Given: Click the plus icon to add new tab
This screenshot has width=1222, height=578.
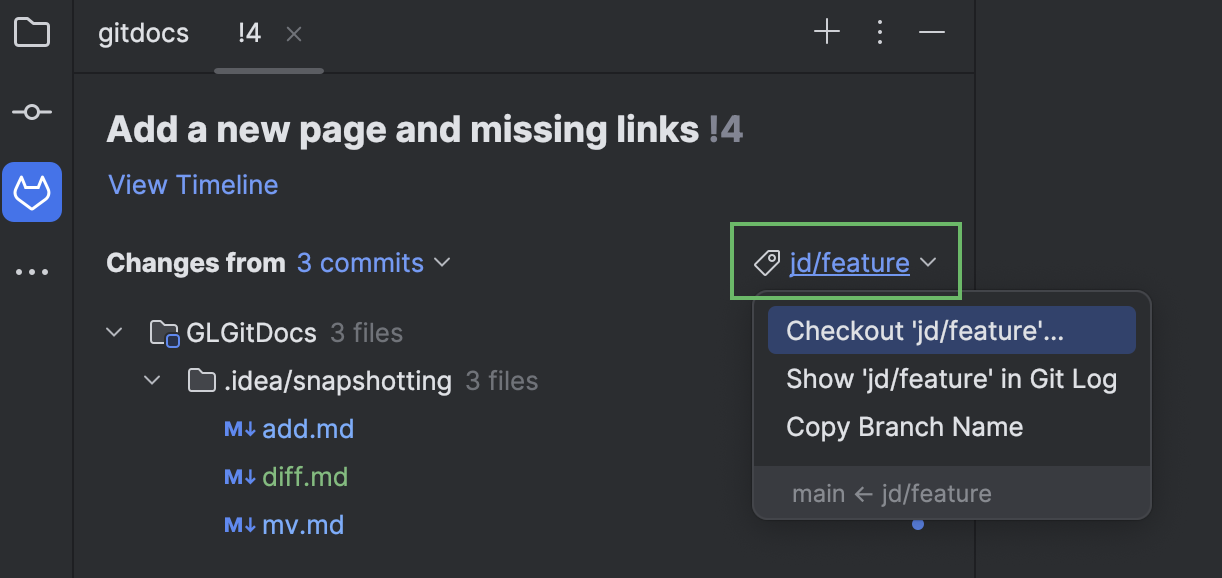Looking at the screenshot, I should click(x=827, y=31).
